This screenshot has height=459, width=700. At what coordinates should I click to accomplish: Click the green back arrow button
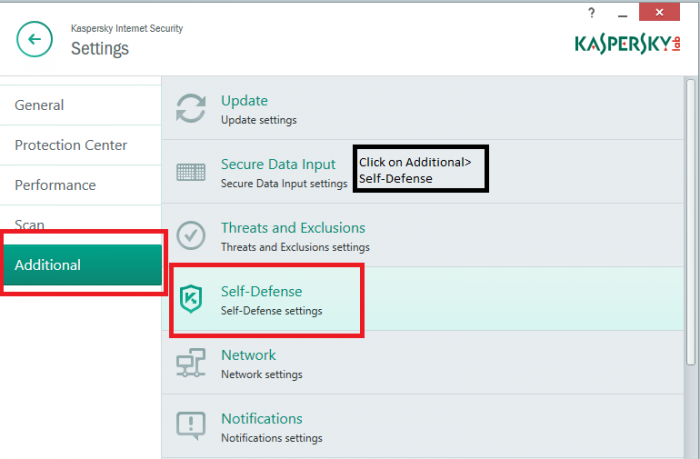pyautogui.click(x=35, y=40)
